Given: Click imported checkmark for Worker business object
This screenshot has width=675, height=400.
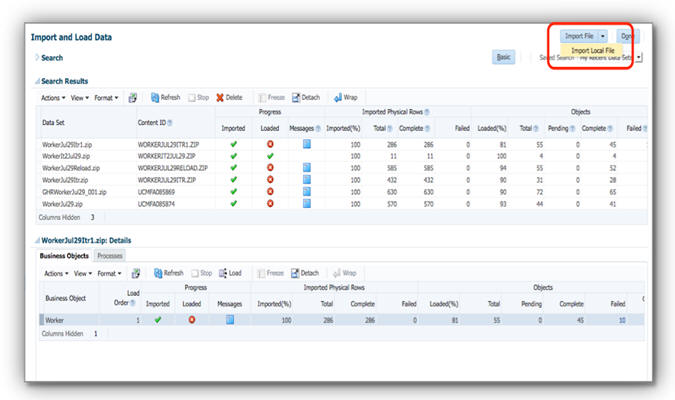Looking at the screenshot, I should point(158,319).
